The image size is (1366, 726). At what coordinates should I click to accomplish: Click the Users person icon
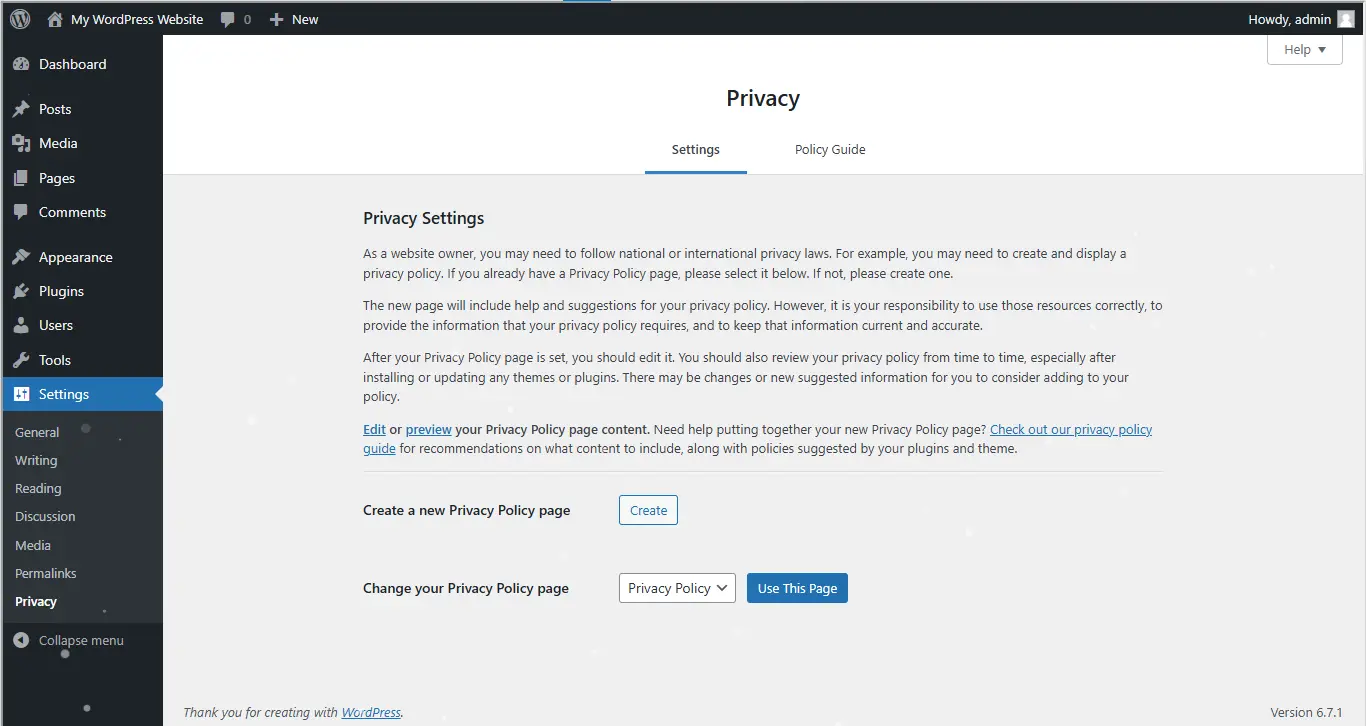pos(21,325)
